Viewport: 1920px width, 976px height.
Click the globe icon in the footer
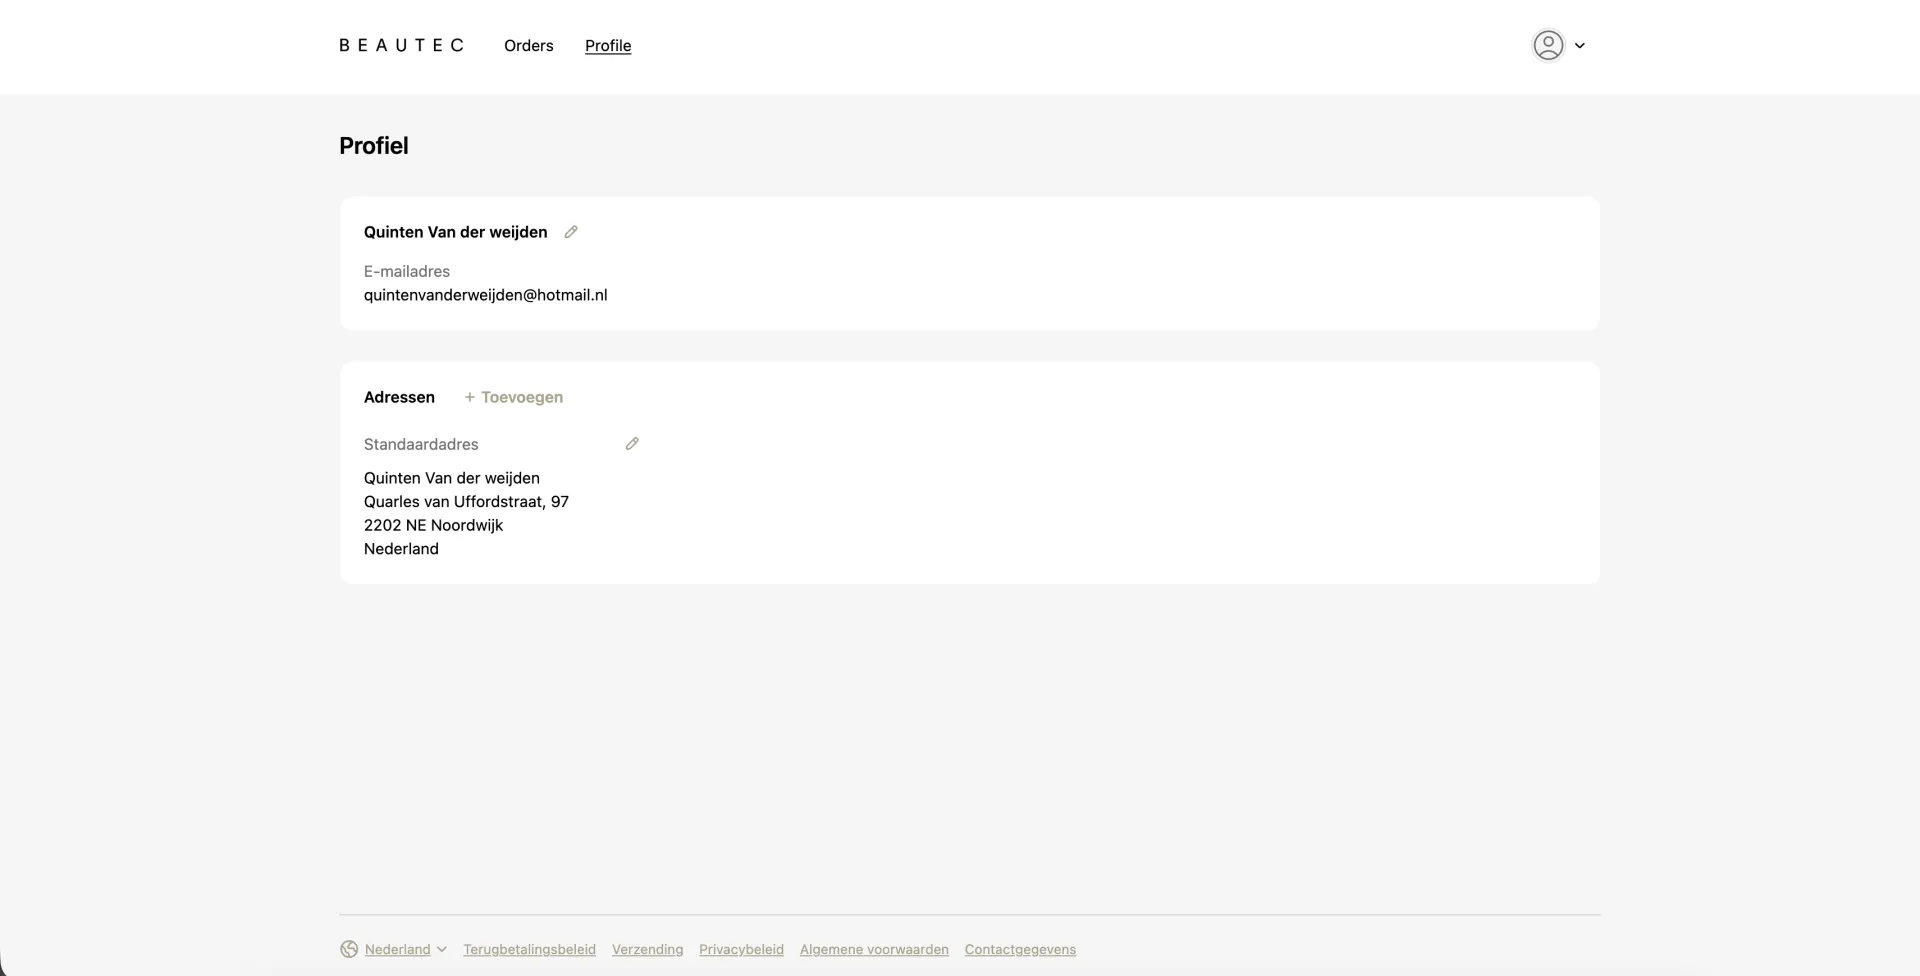[x=348, y=949]
